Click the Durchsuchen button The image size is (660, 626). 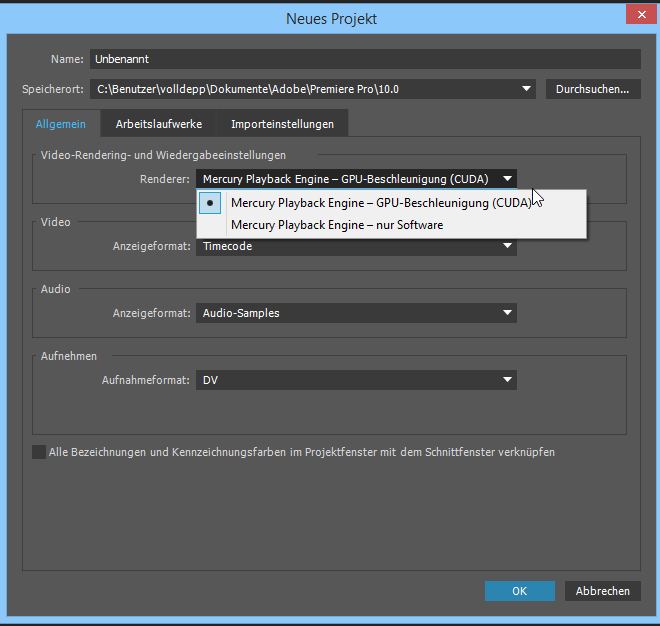593,89
